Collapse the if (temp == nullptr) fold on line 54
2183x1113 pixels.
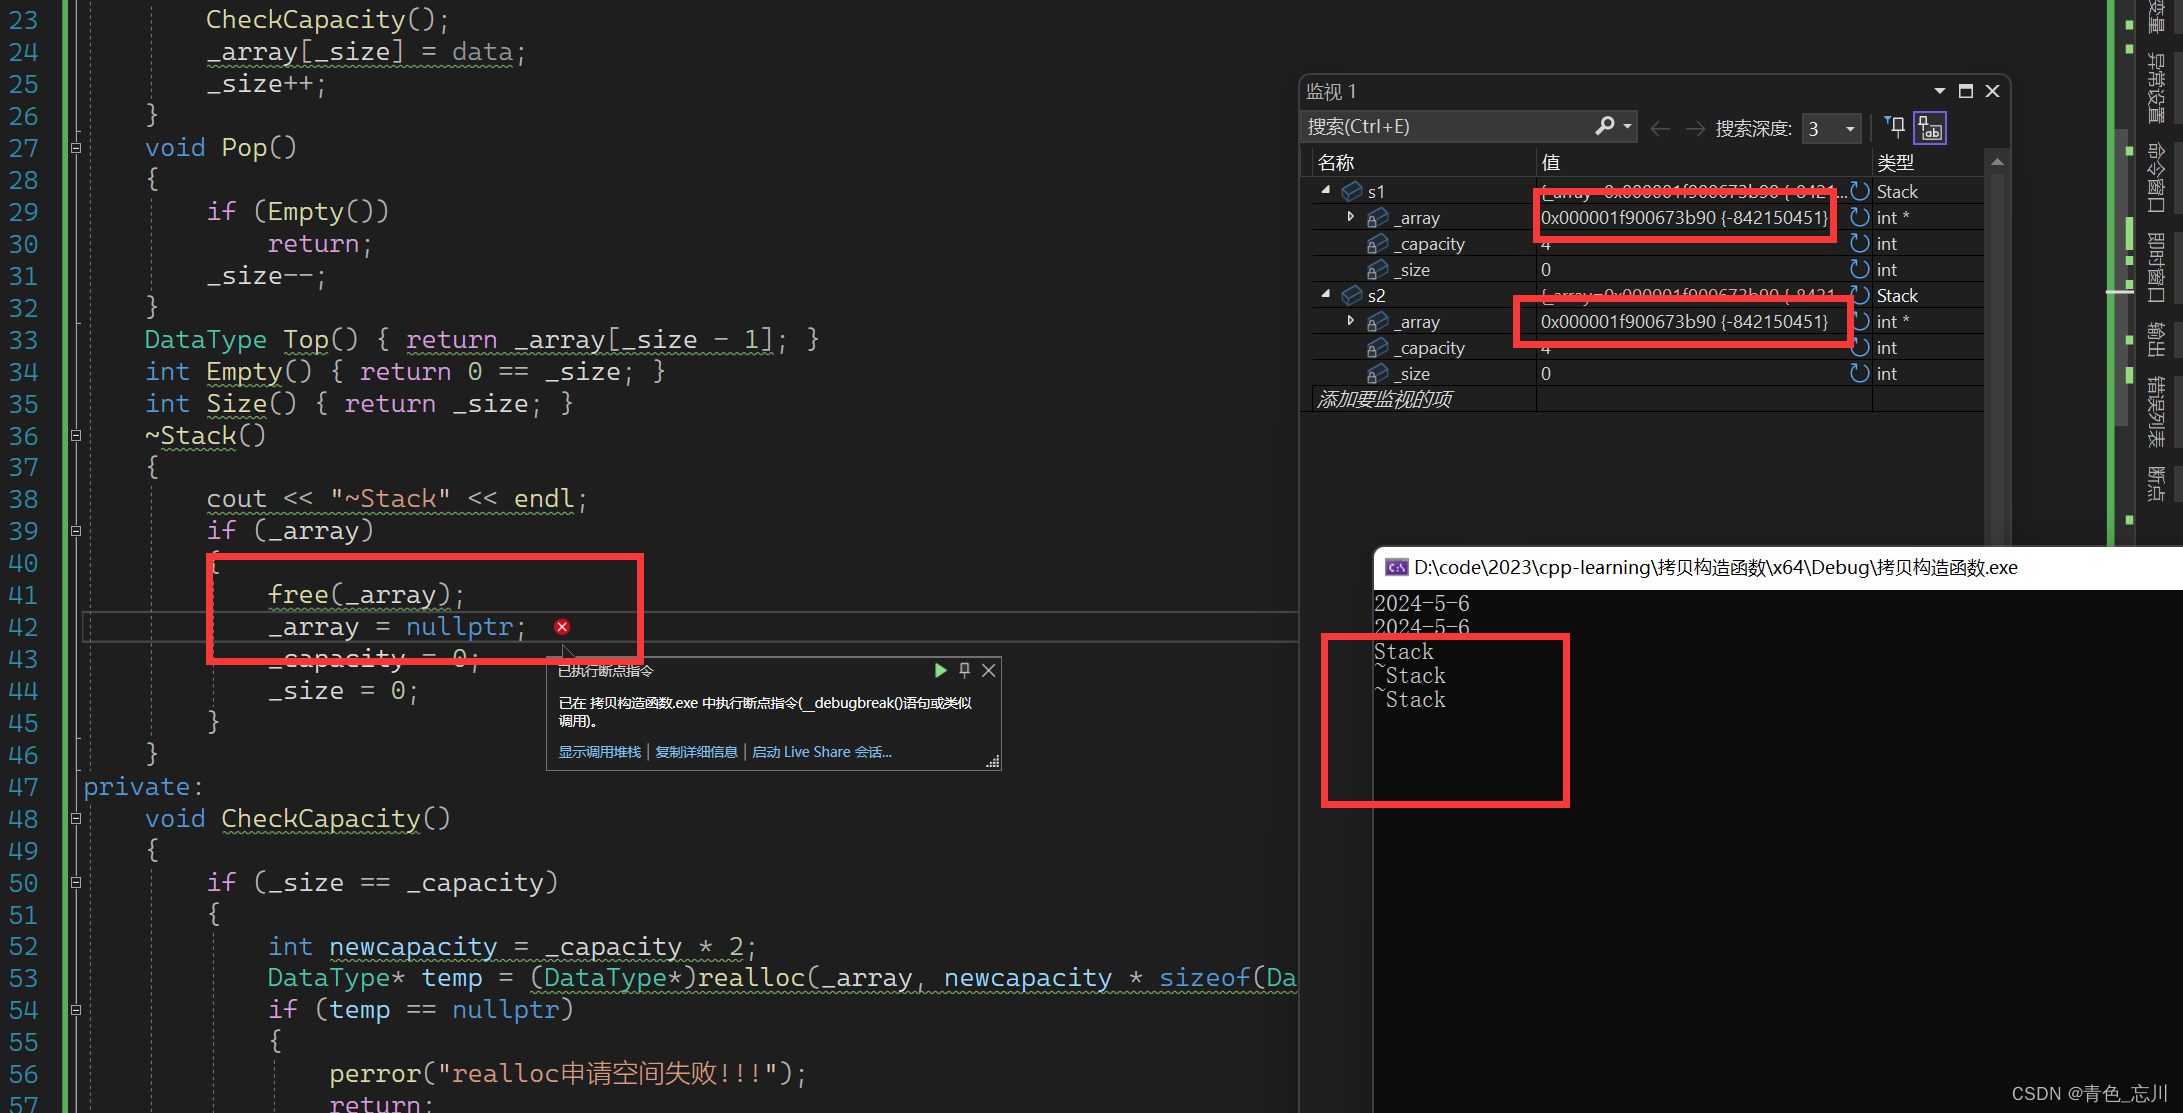click(76, 1010)
